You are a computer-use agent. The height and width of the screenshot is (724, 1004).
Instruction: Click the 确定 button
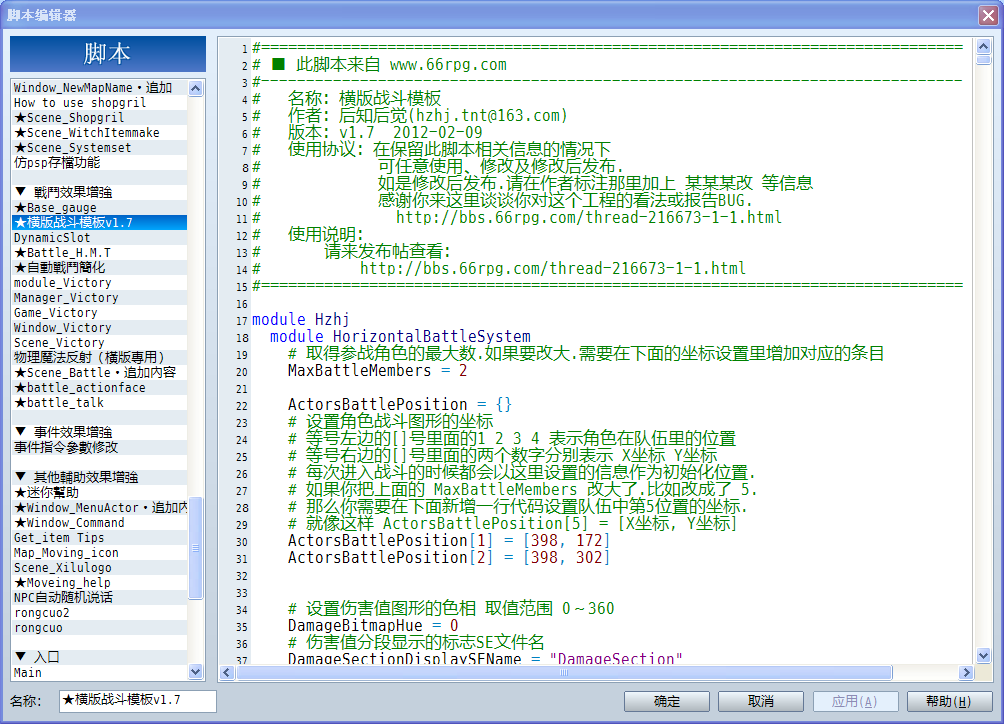667,702
